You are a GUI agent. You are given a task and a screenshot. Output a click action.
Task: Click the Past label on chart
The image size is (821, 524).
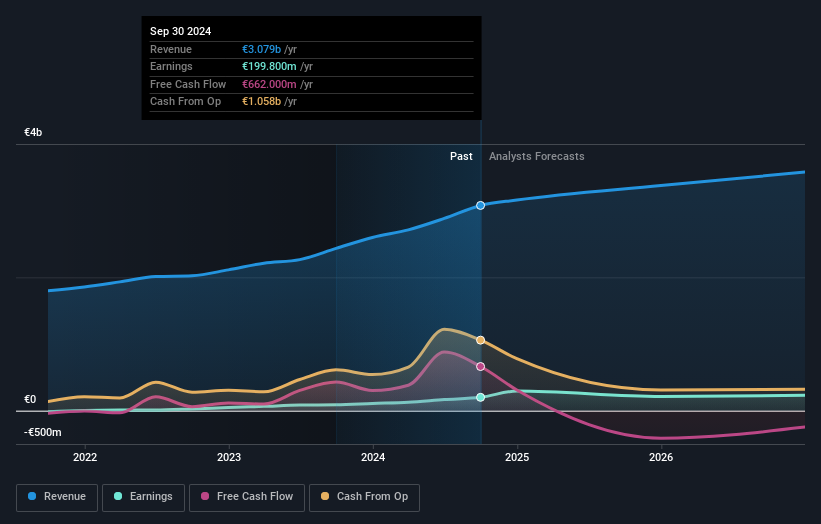pos(461,157)
